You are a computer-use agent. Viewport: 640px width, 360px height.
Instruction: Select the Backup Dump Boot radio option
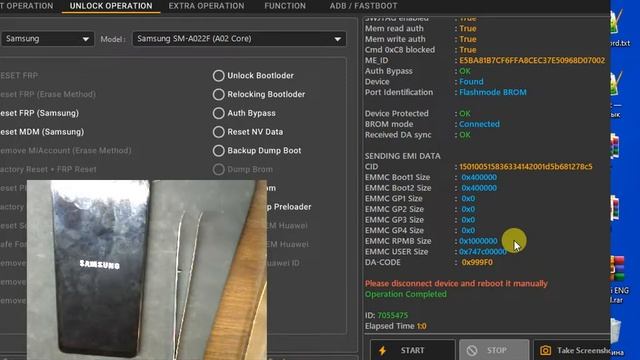[218, 151]
